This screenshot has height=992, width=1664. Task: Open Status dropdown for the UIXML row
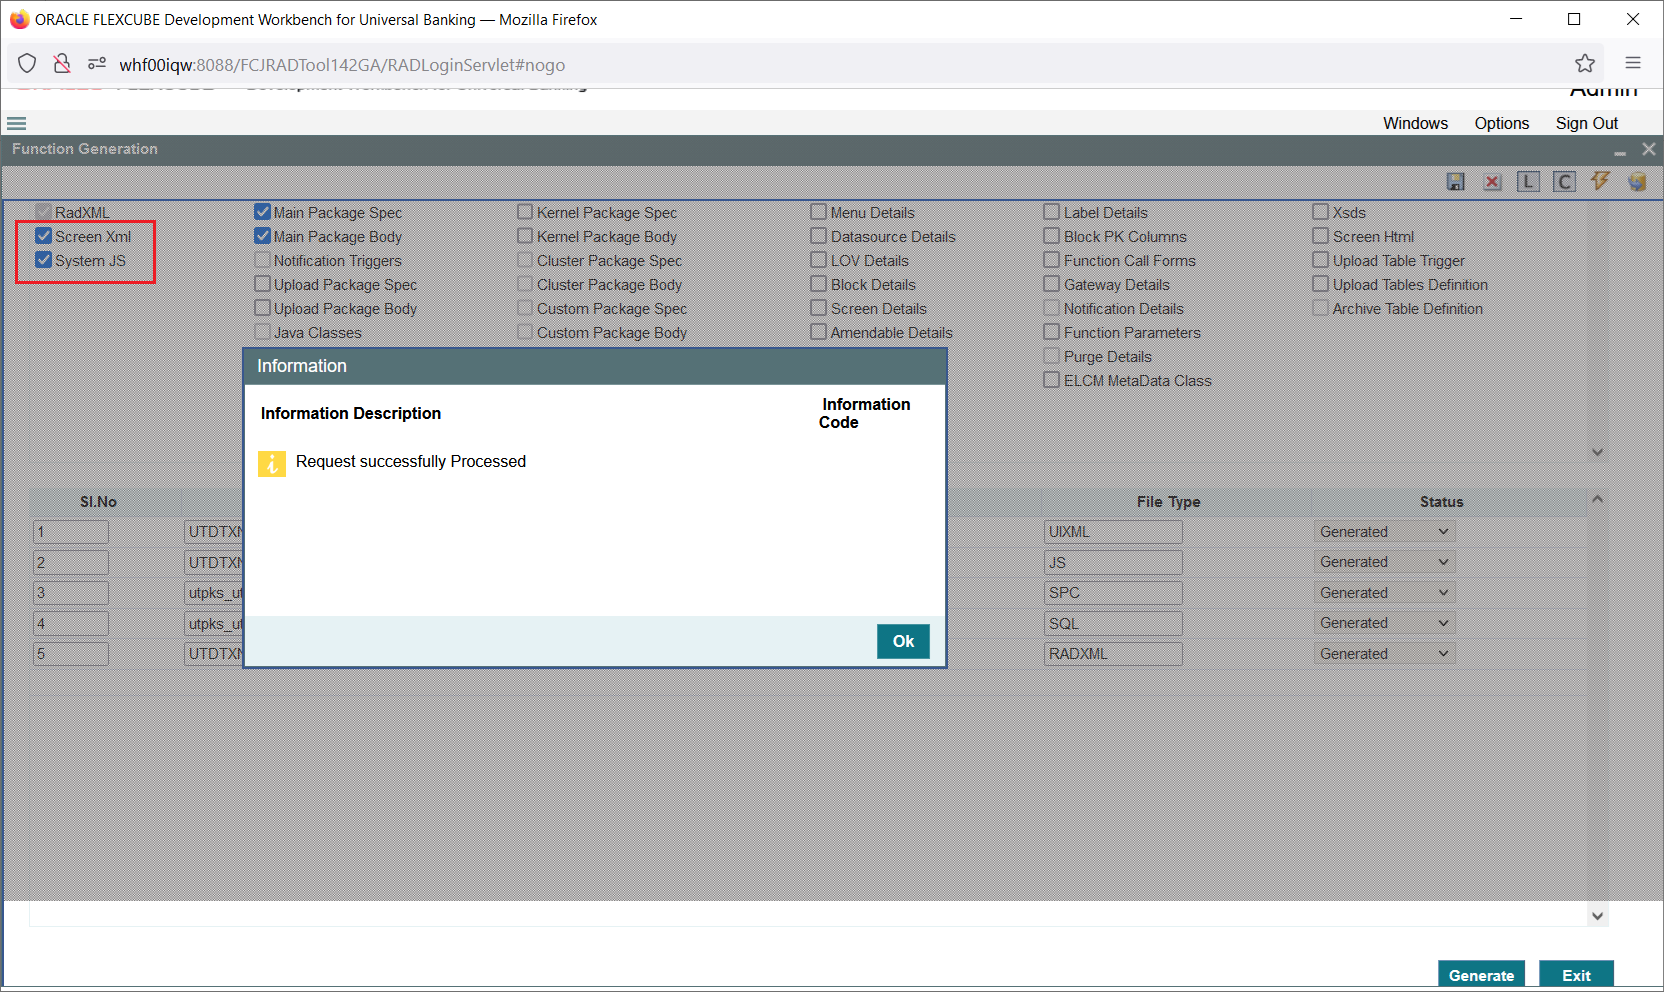tap(1385, 532)
